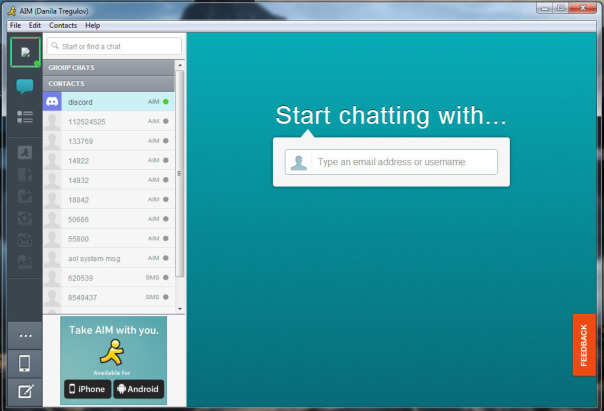Click the person icon in the username field
Screen dimensions: 604x411
299,162
